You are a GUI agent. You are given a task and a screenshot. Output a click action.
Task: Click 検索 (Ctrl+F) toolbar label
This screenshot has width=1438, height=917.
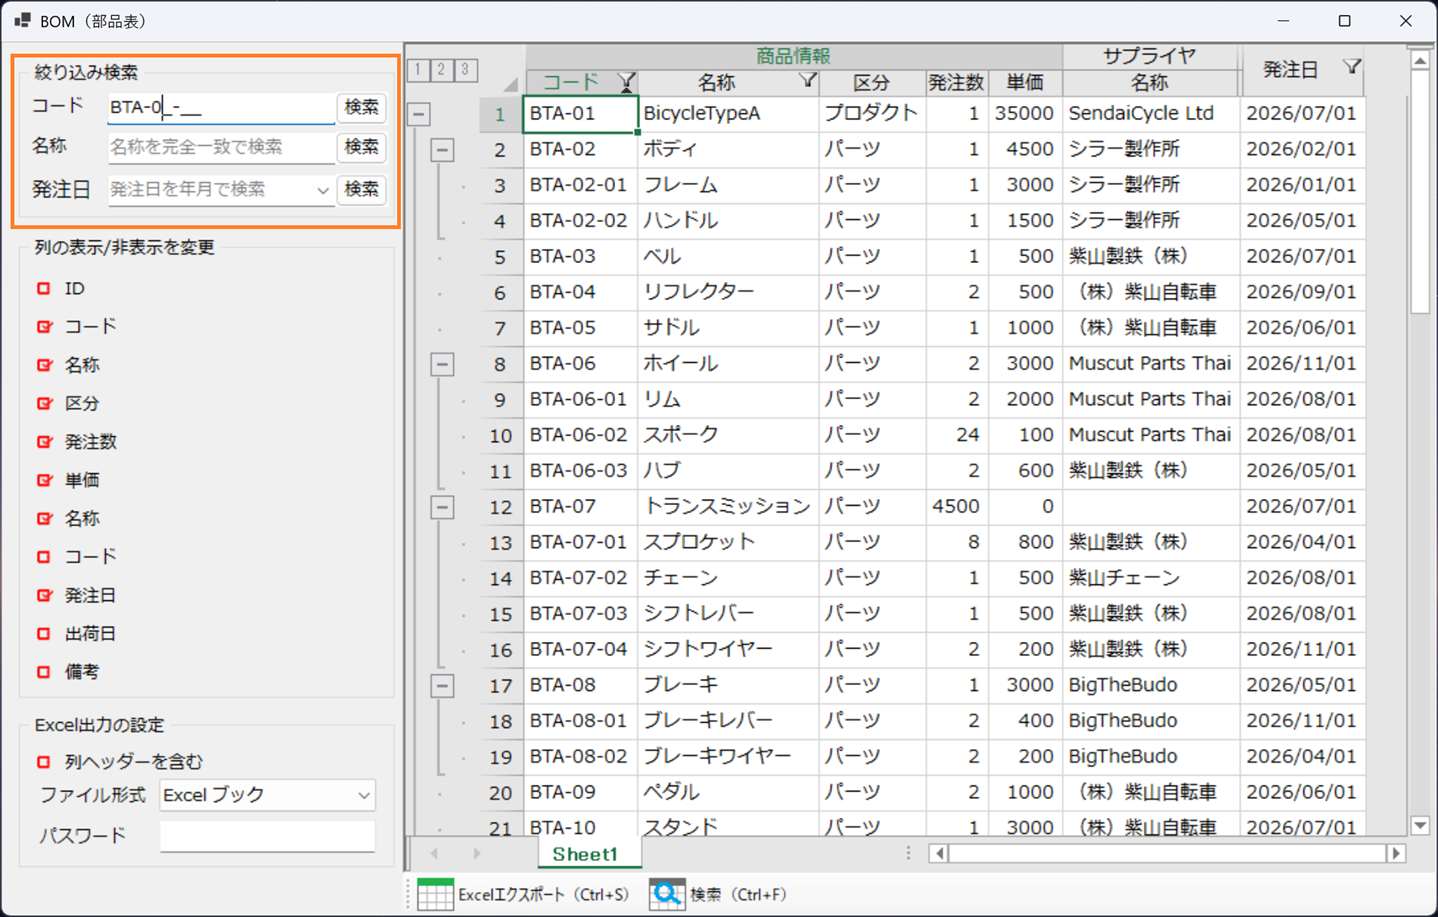coord(738,894)
